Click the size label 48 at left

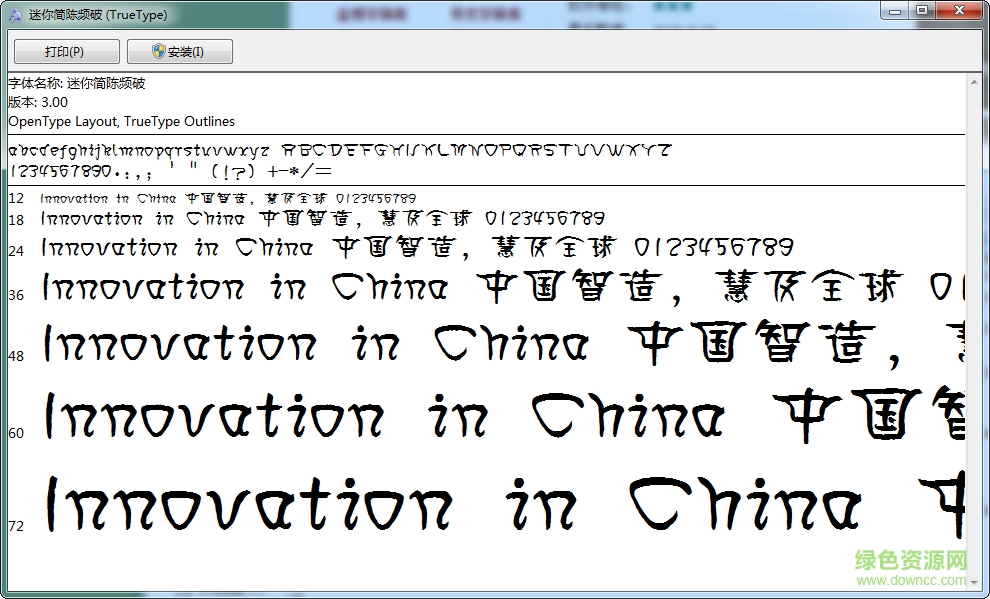tap(16, 356)
